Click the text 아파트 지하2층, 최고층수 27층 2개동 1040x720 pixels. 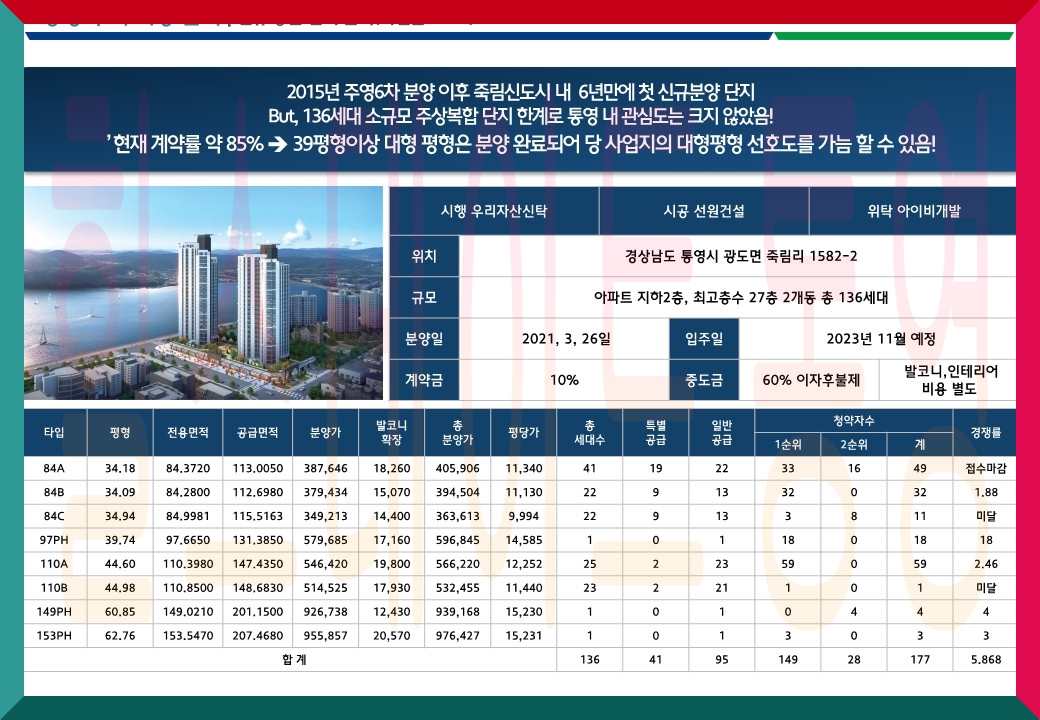(706, 297)
